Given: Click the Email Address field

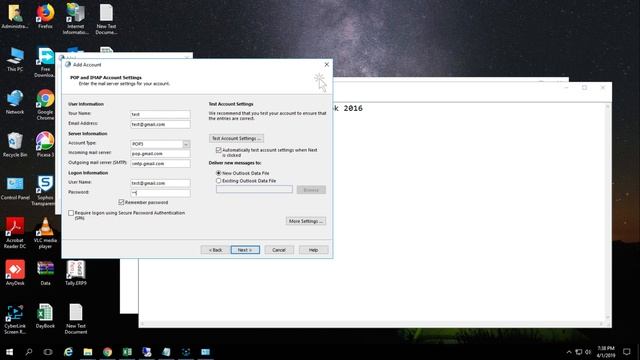Looking at the screenshot, I should pos(160,124).
